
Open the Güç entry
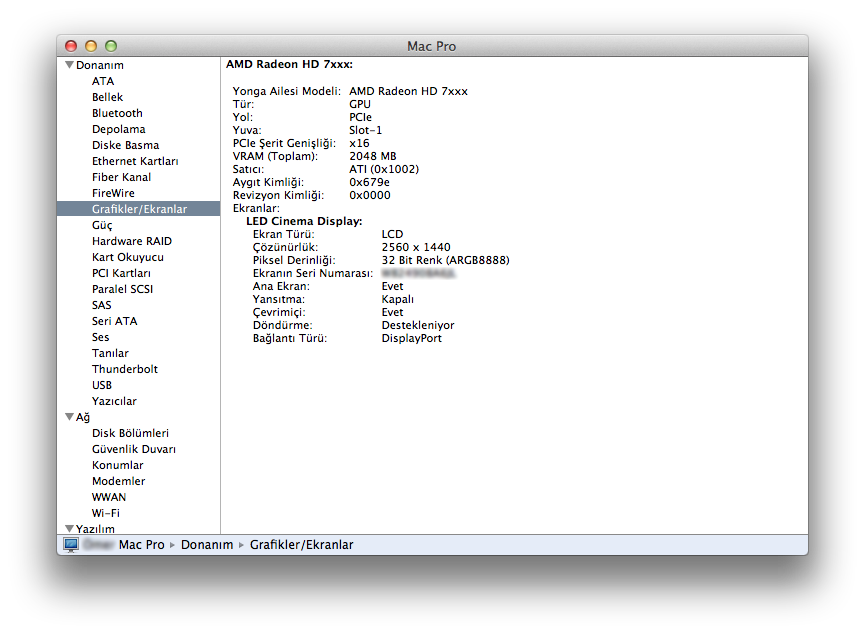102,225
